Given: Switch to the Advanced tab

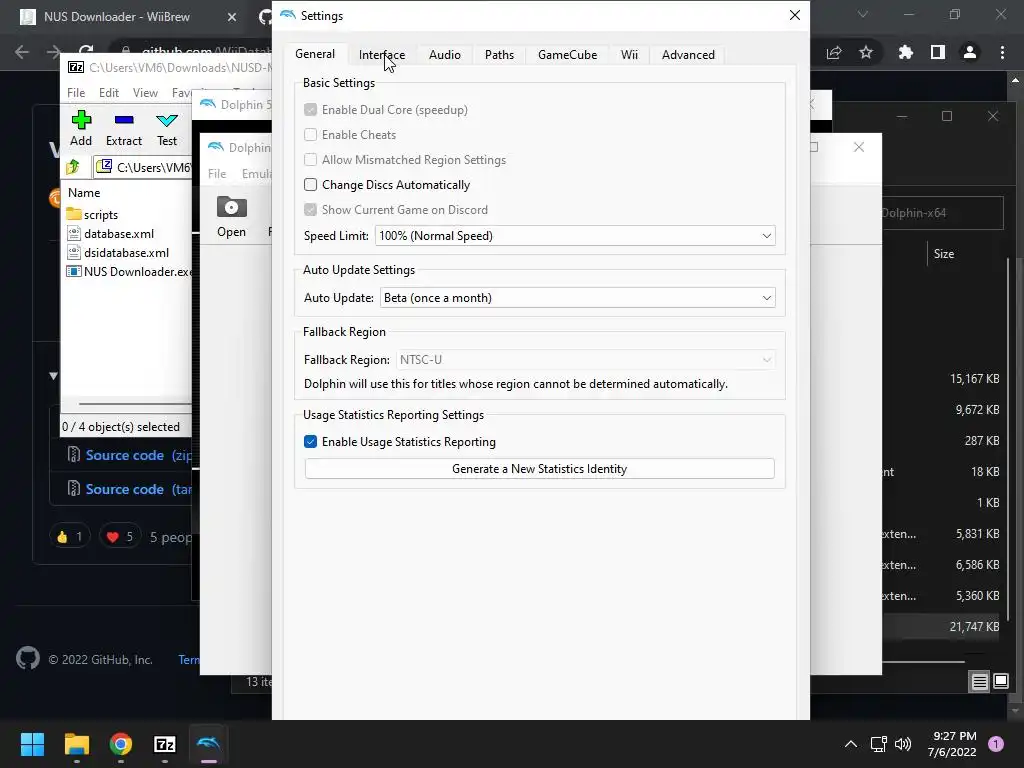Looking at the screenshot, I should click(688, 55).
